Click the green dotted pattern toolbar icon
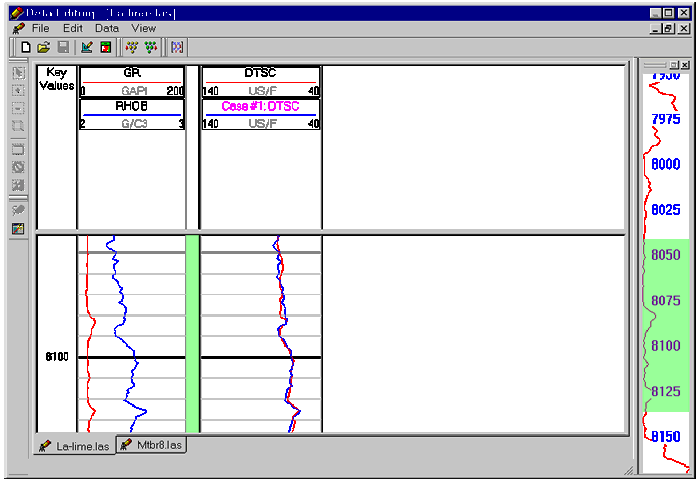 [150, 47]
